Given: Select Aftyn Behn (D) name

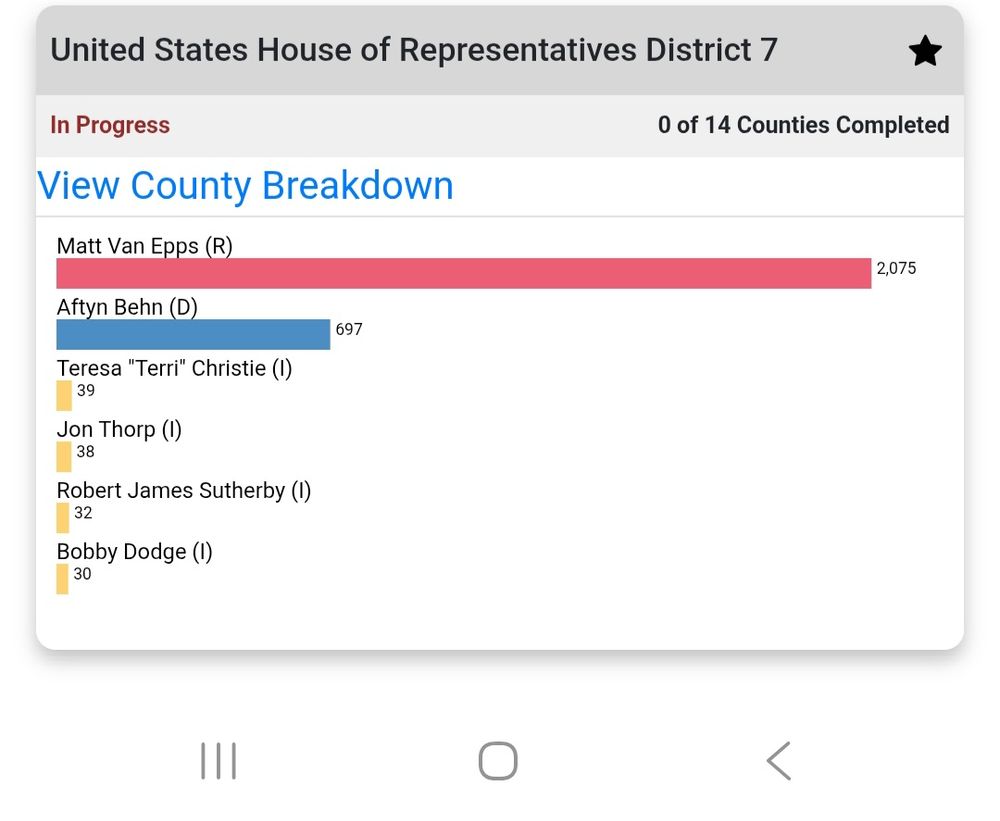Looking at the screenshot, I should tap(127, 307).
